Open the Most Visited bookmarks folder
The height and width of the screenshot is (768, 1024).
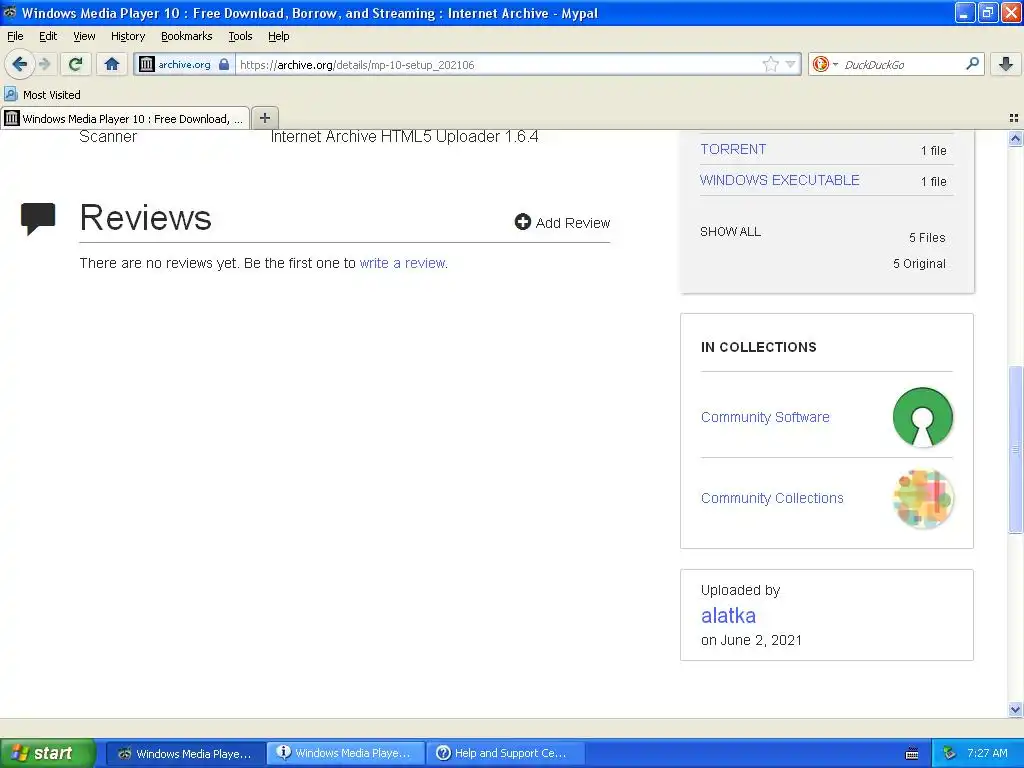point(43,95)
